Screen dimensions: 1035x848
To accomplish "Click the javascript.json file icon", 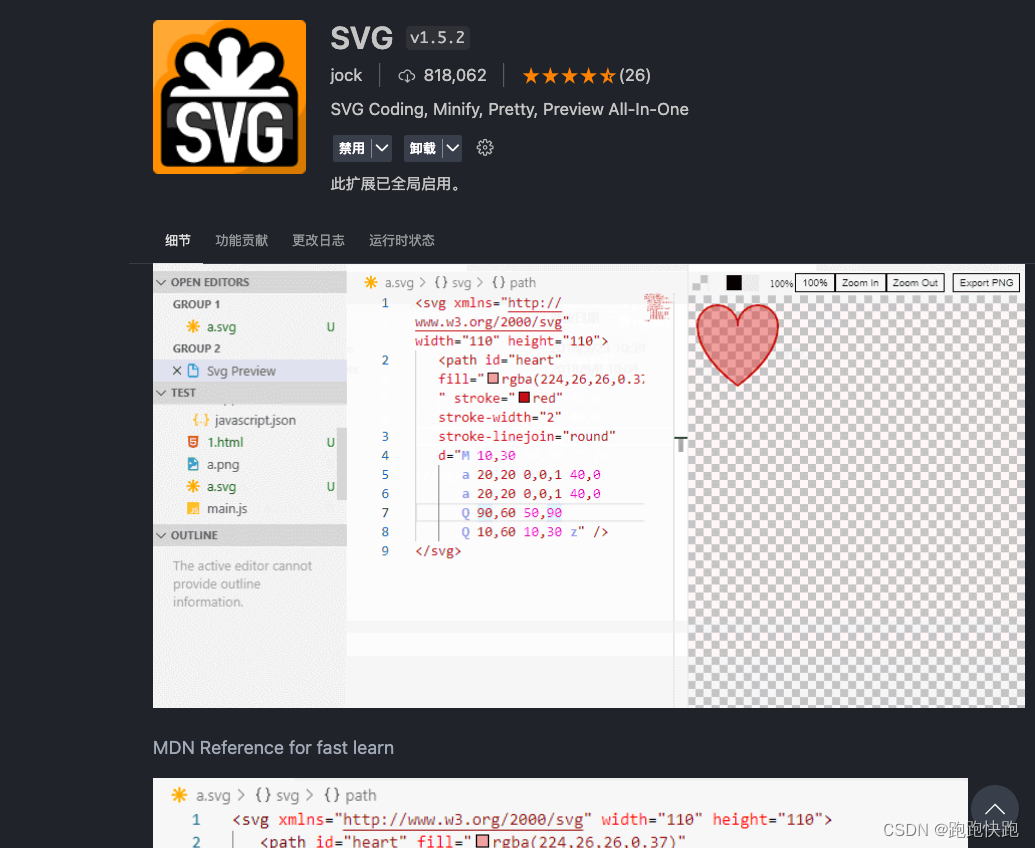I will click(x=199, y=420).
